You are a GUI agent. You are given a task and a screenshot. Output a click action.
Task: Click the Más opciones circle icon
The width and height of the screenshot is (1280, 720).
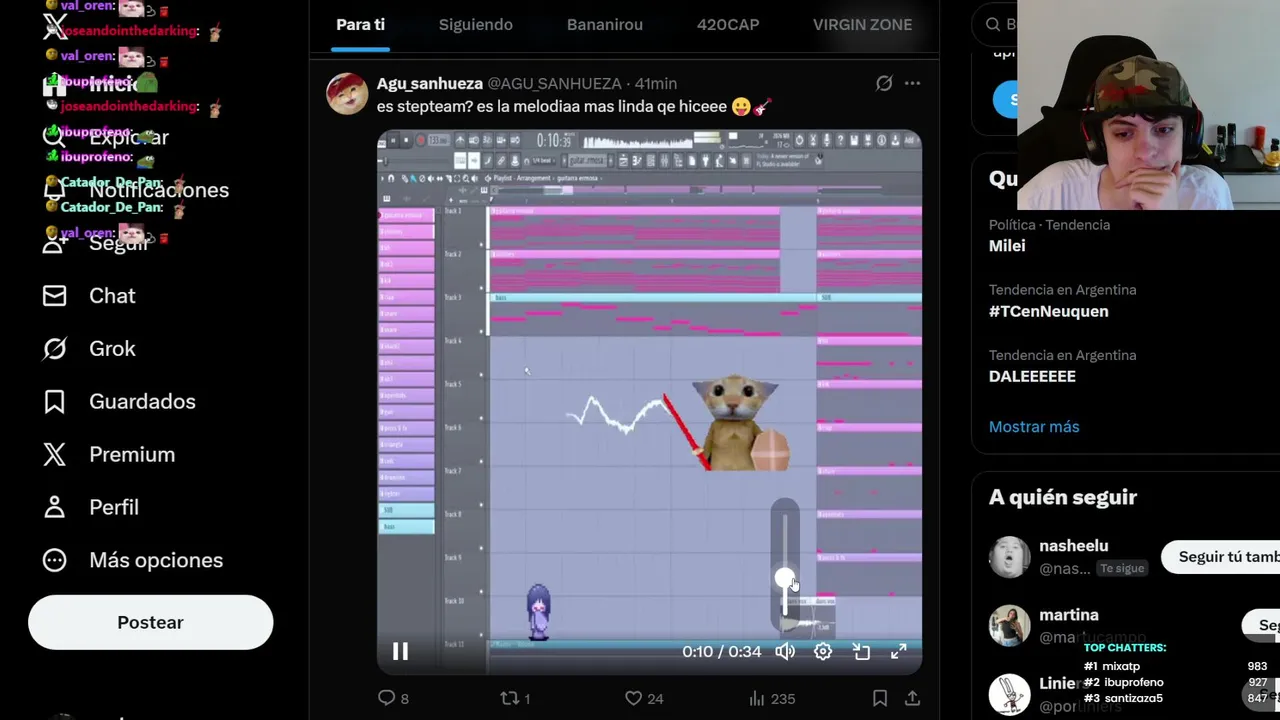55,560
